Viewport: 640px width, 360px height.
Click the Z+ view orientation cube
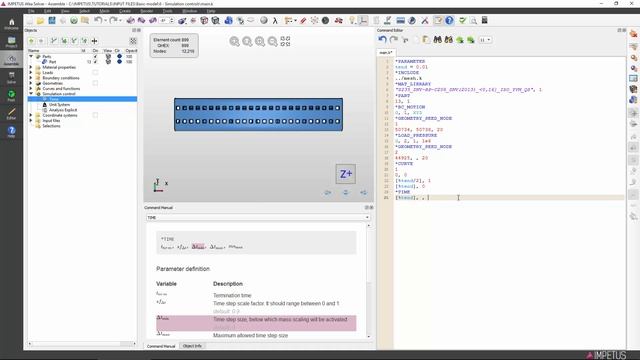[x=345, y=174]
